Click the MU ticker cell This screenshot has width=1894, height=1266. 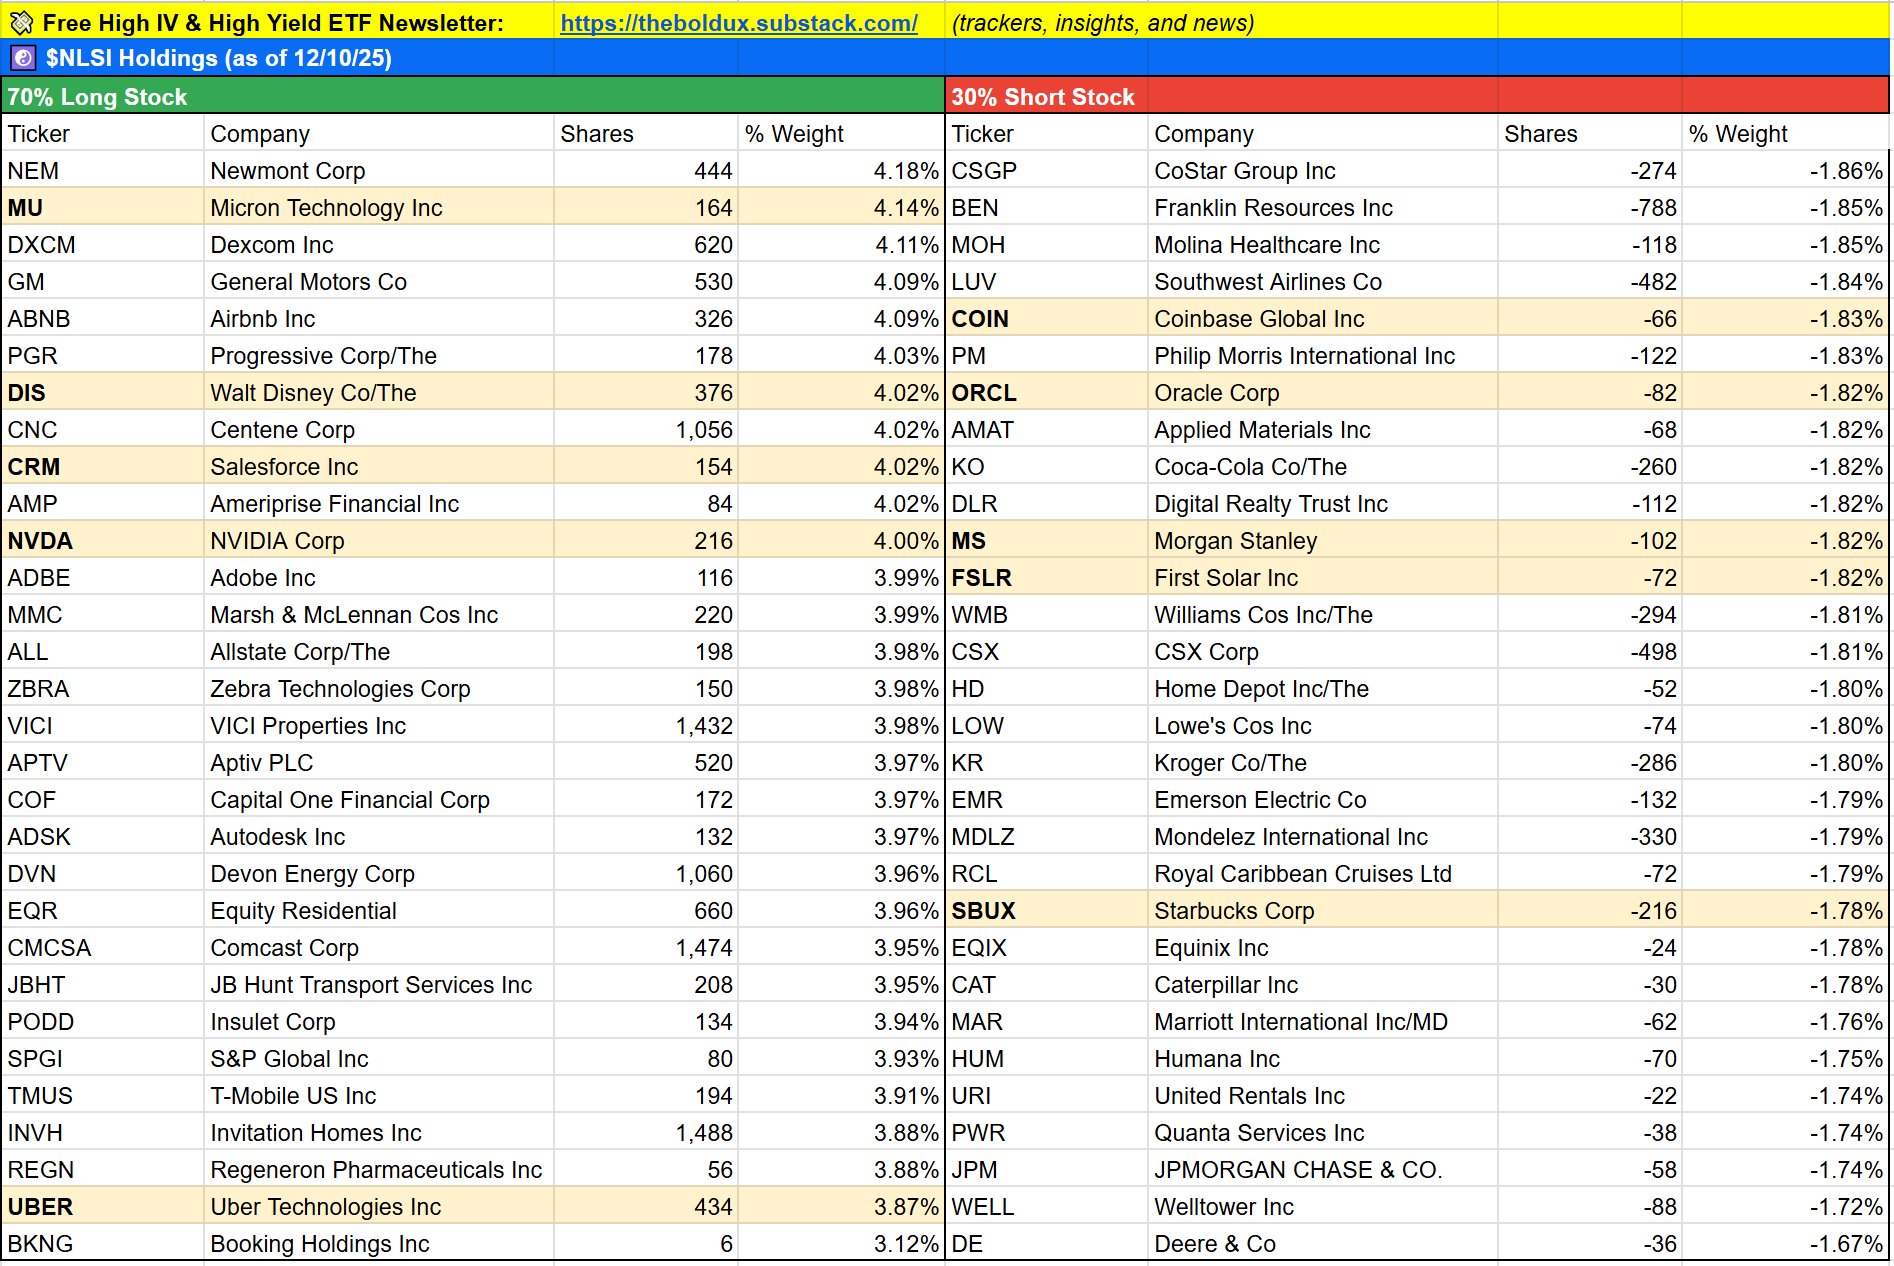point(103,208)
